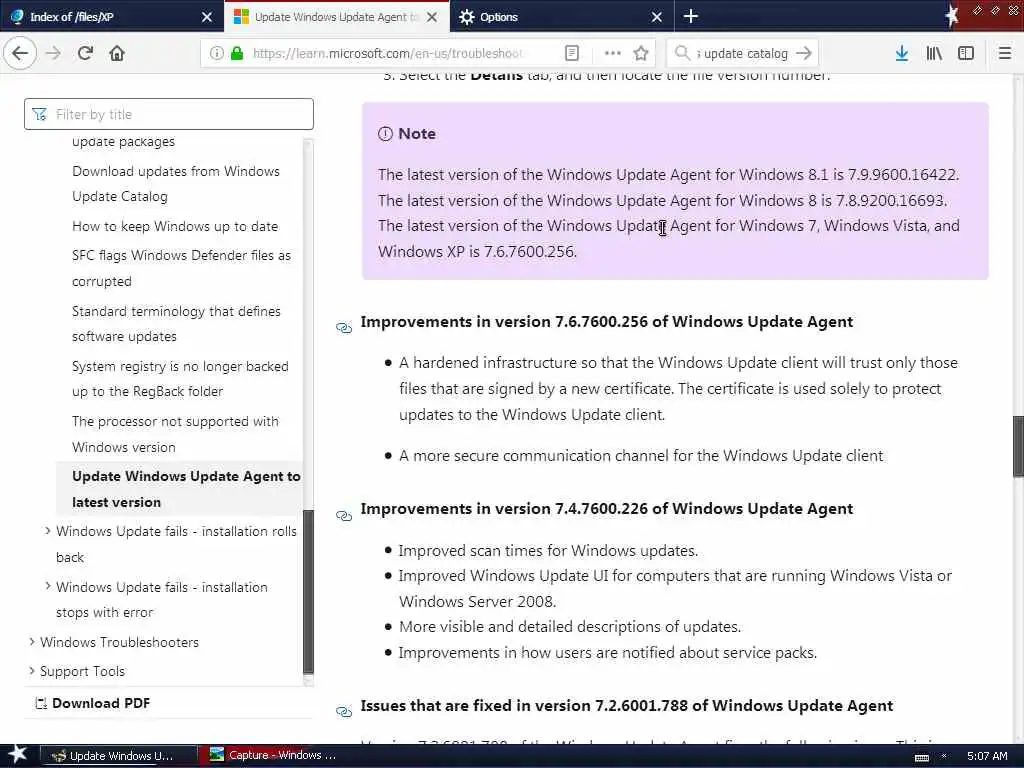Click the sidebar navigation scrollbar thumb
Image resolution: width=1024 pixels, height=768 pixels.
point(308,591)
